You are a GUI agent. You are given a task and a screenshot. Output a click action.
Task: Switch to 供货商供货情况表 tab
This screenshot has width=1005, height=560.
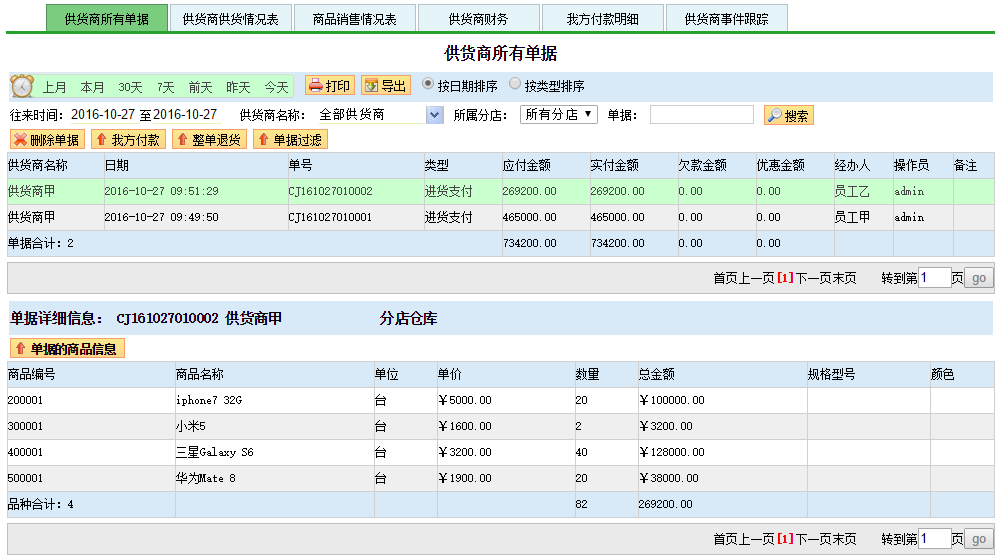[230, 18]
